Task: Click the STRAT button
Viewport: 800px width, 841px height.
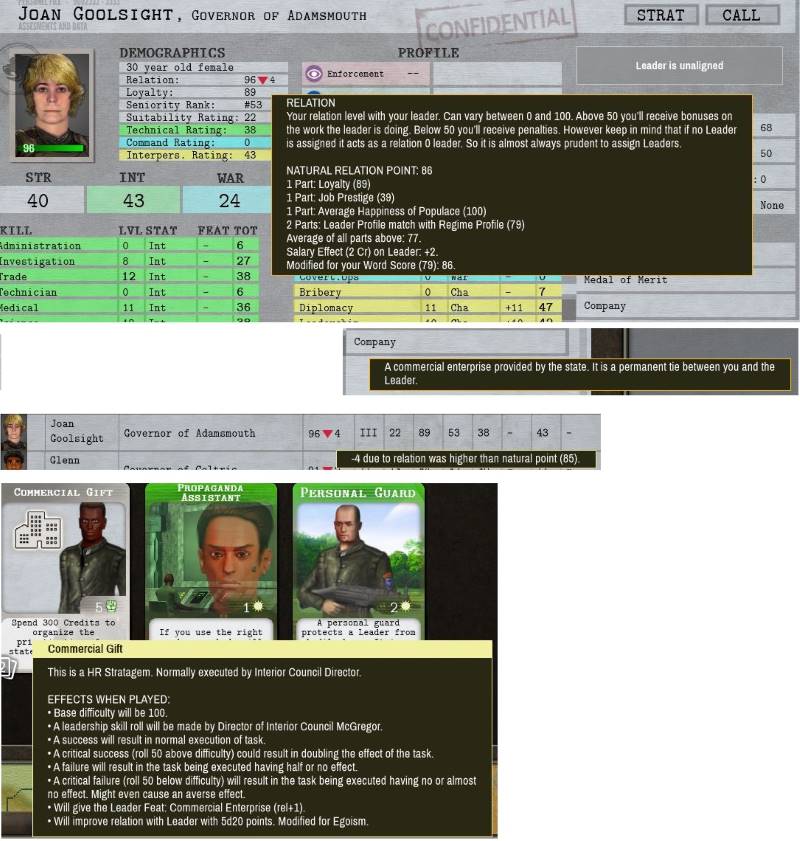Action: pyautogui.click(x=661, y=15)
